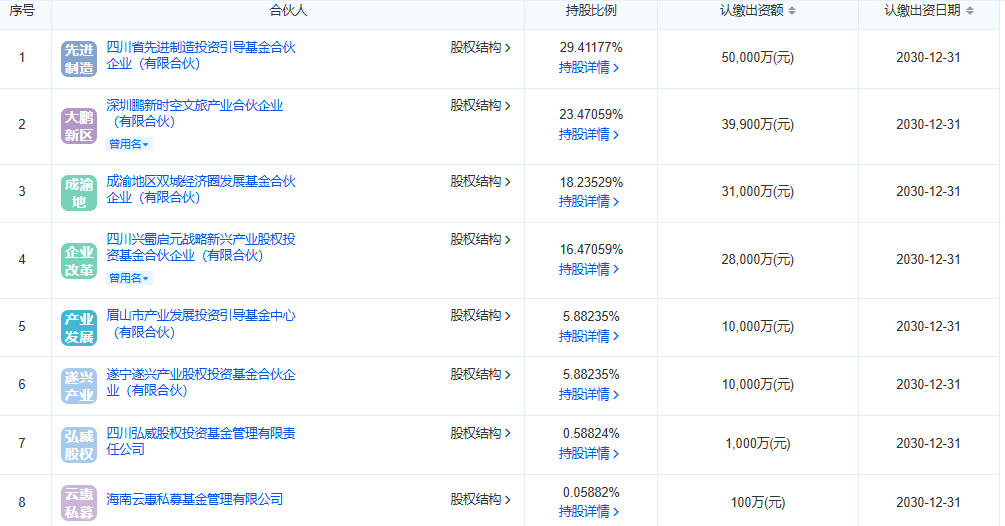Select the 29.41177% percentage value
This screenshot has width=1005, height=526.
point(591,47)
